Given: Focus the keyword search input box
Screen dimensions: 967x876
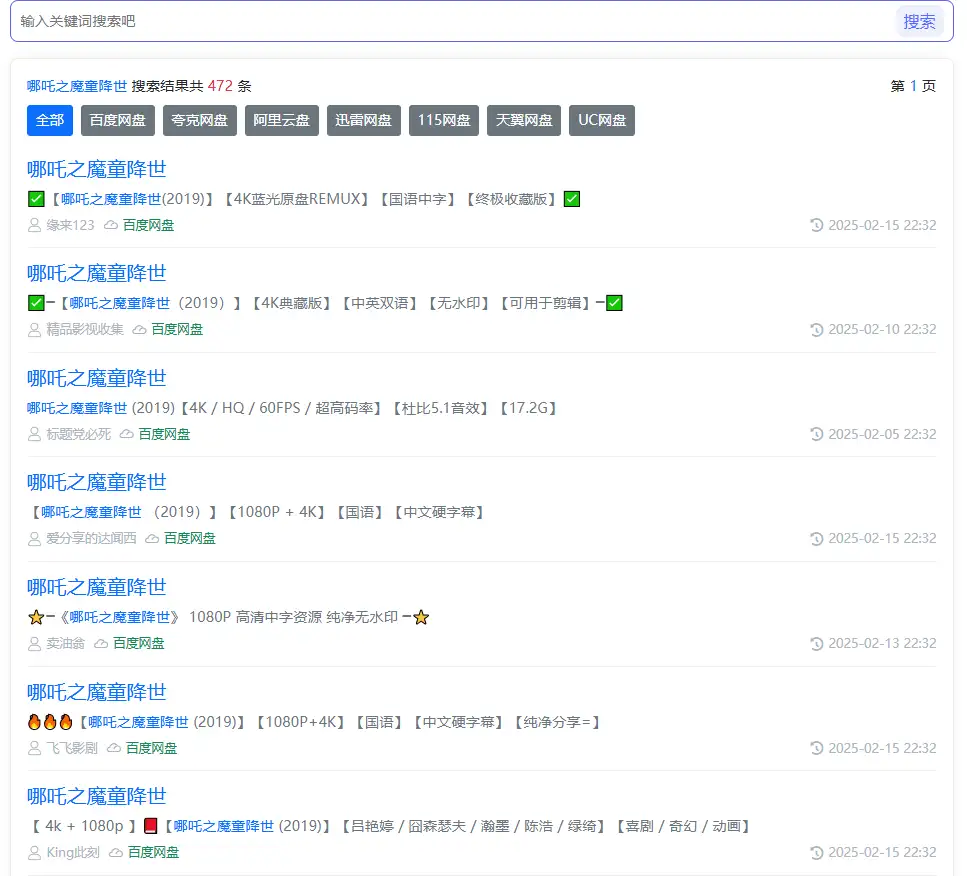Looking at the screenshot, I should click(450, 21).
